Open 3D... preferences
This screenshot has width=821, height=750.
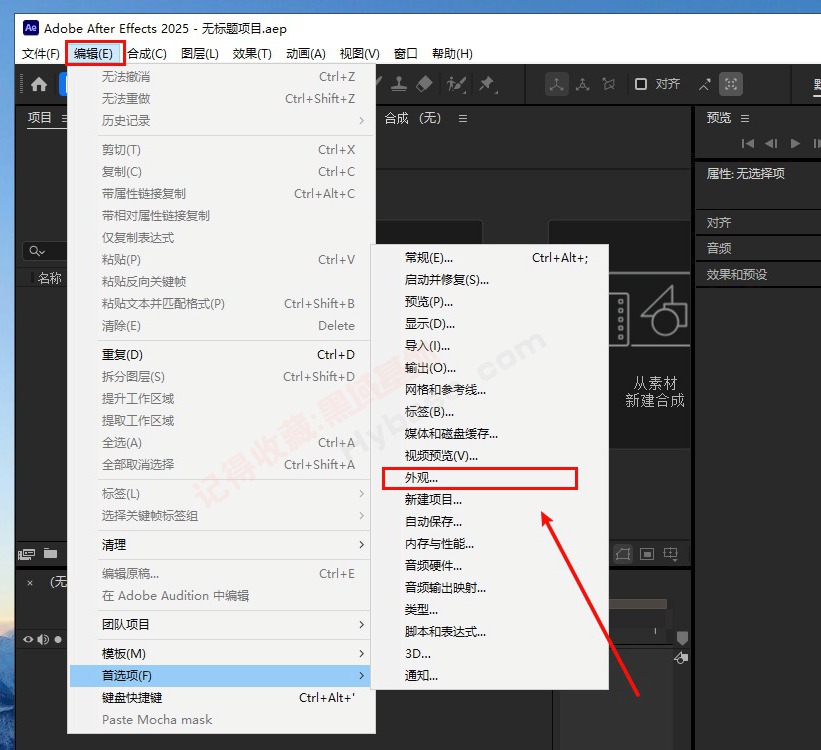coord(490,654)
